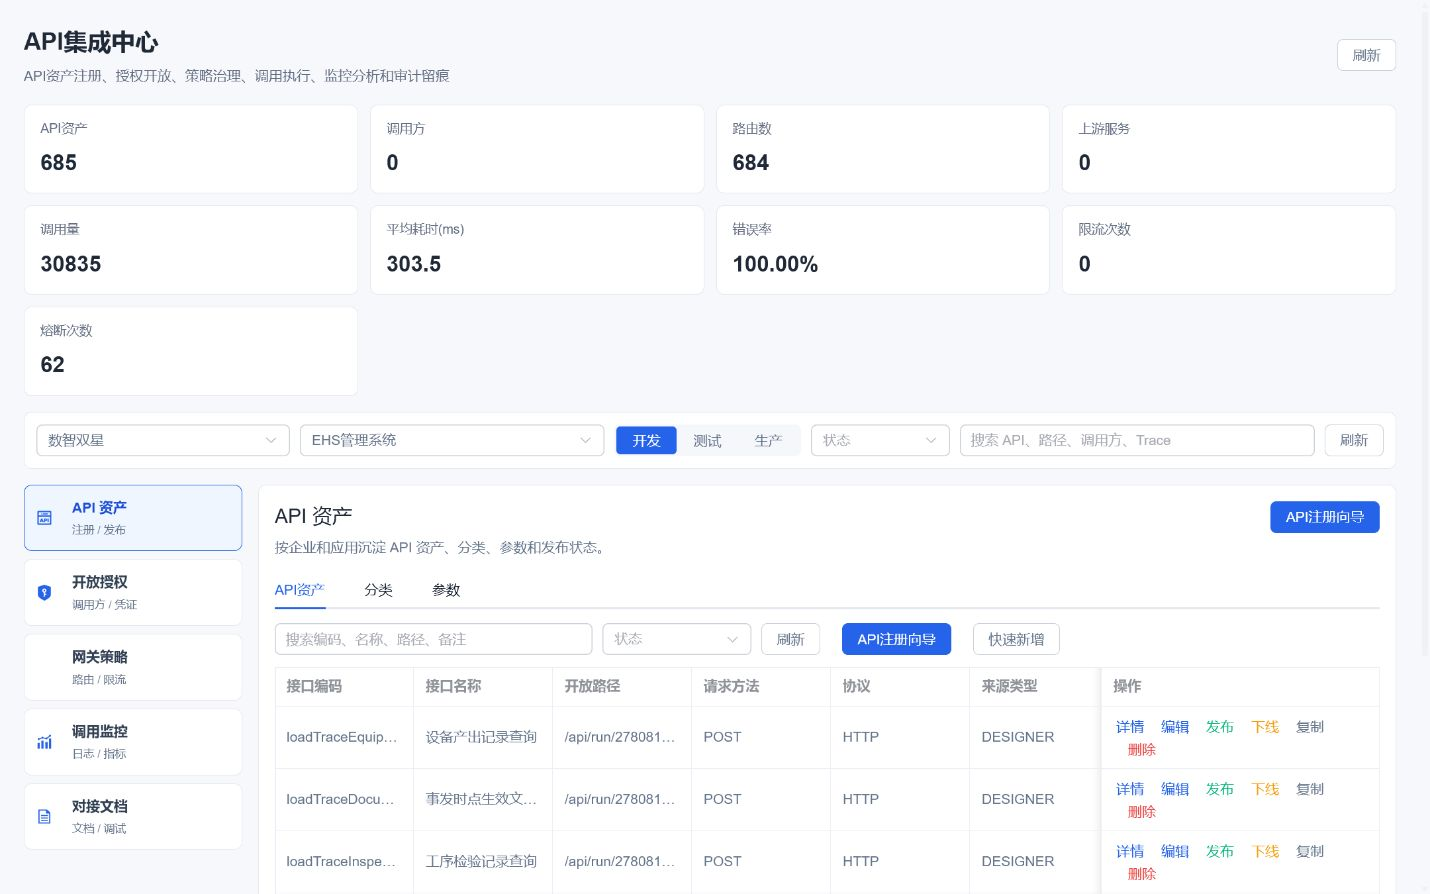Click the 调用监控 chart icon
Screen dimensions: 1430x894
pyautogui.click(x=44, y=742)
